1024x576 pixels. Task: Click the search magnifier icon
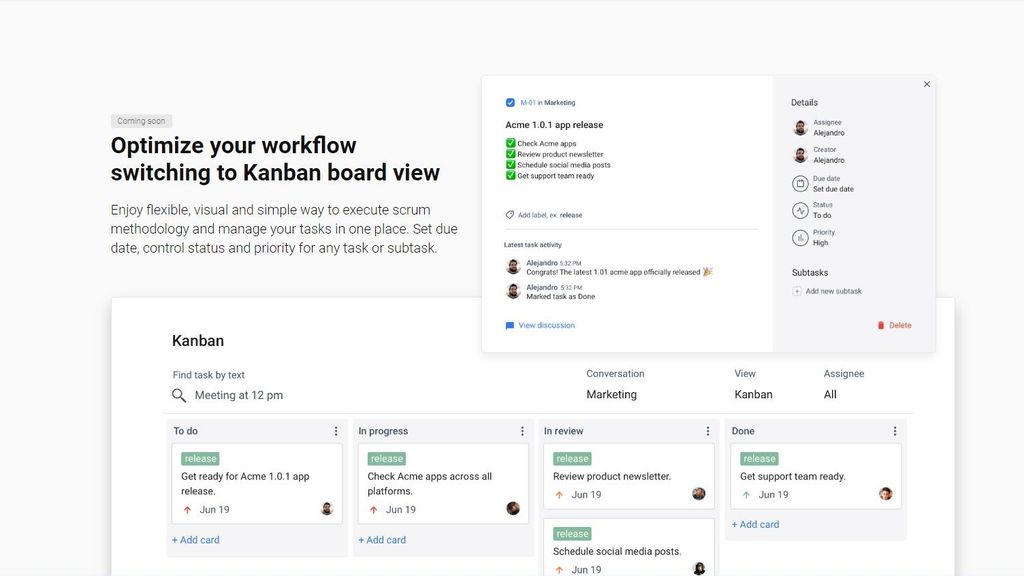tap(179, 395)
